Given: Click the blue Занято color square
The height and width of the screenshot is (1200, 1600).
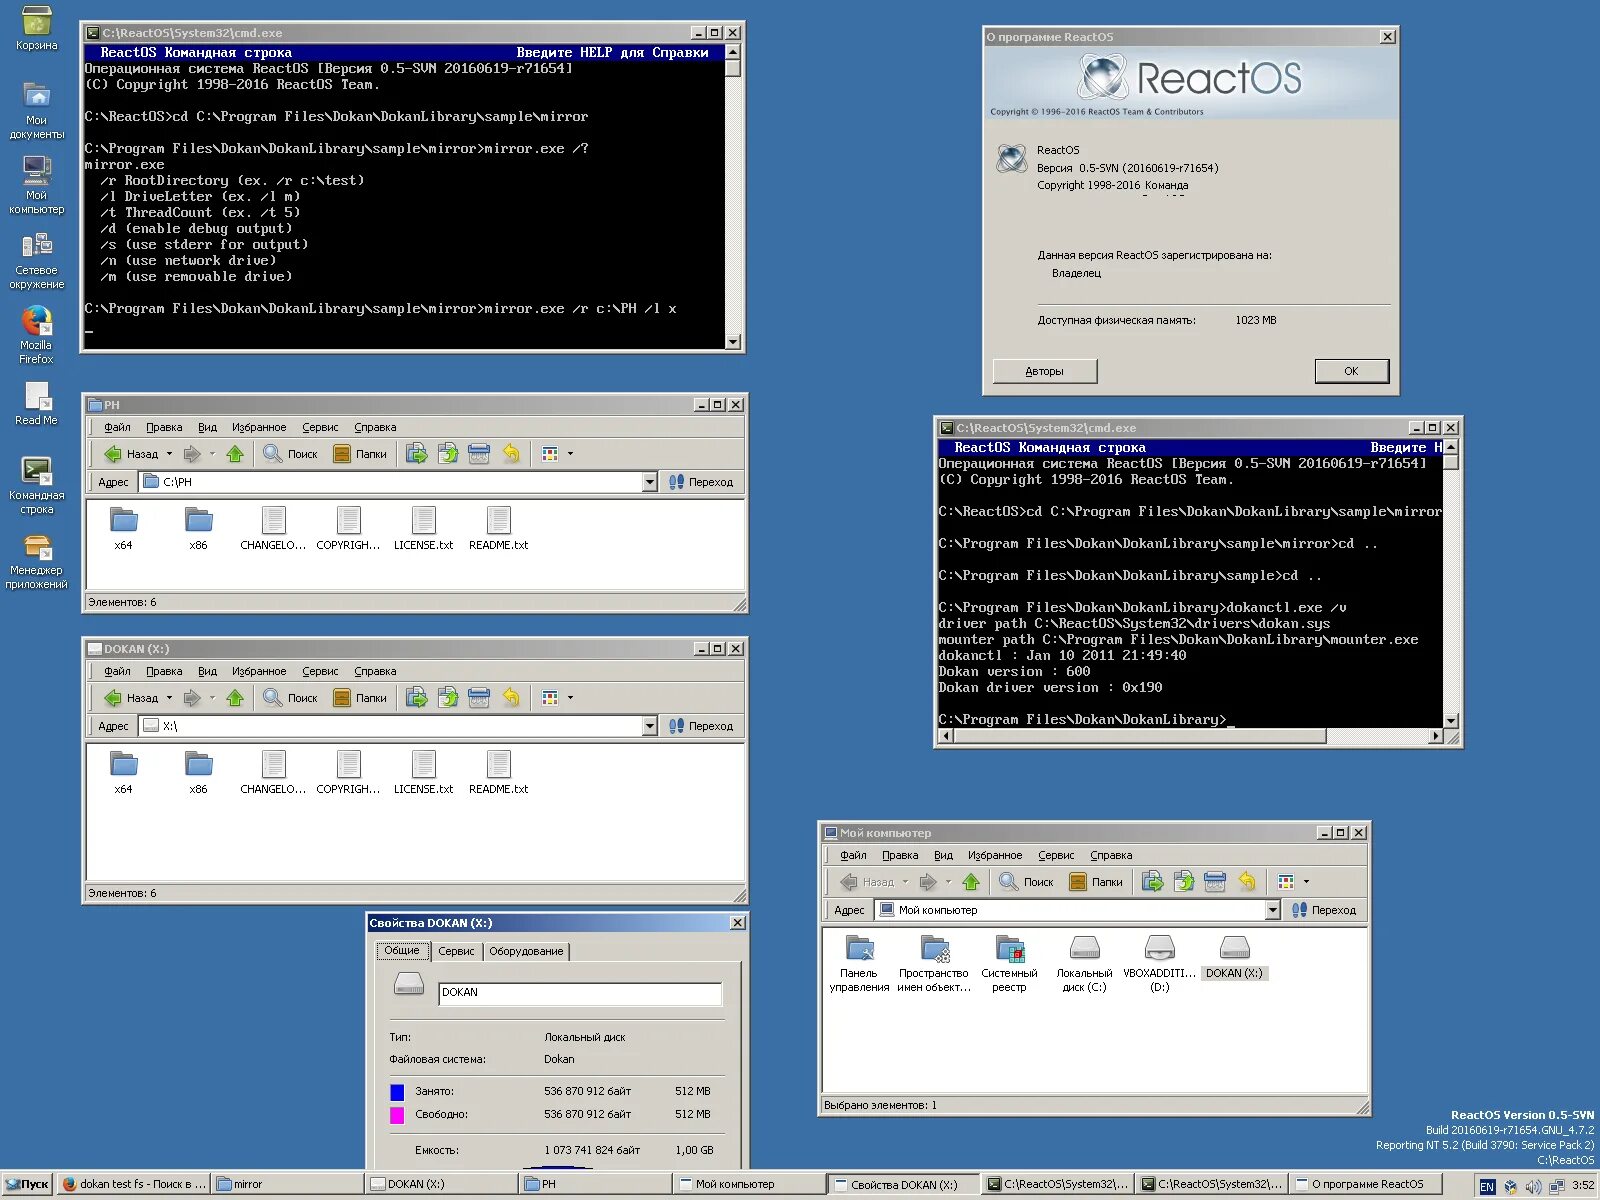Looking at the screenshot, I should pos(397,1092).
